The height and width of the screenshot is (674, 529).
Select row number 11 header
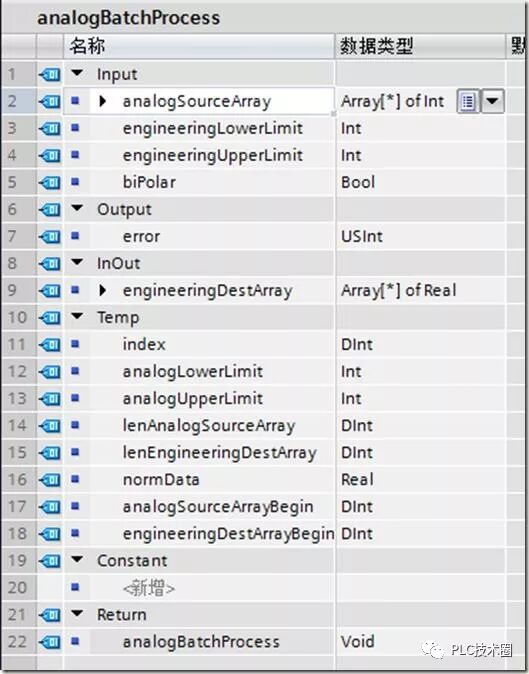(x=18, y=344)
